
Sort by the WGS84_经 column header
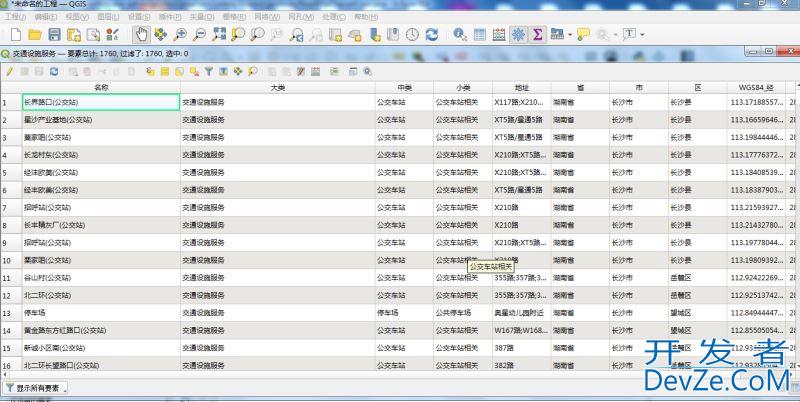[757, 88]
